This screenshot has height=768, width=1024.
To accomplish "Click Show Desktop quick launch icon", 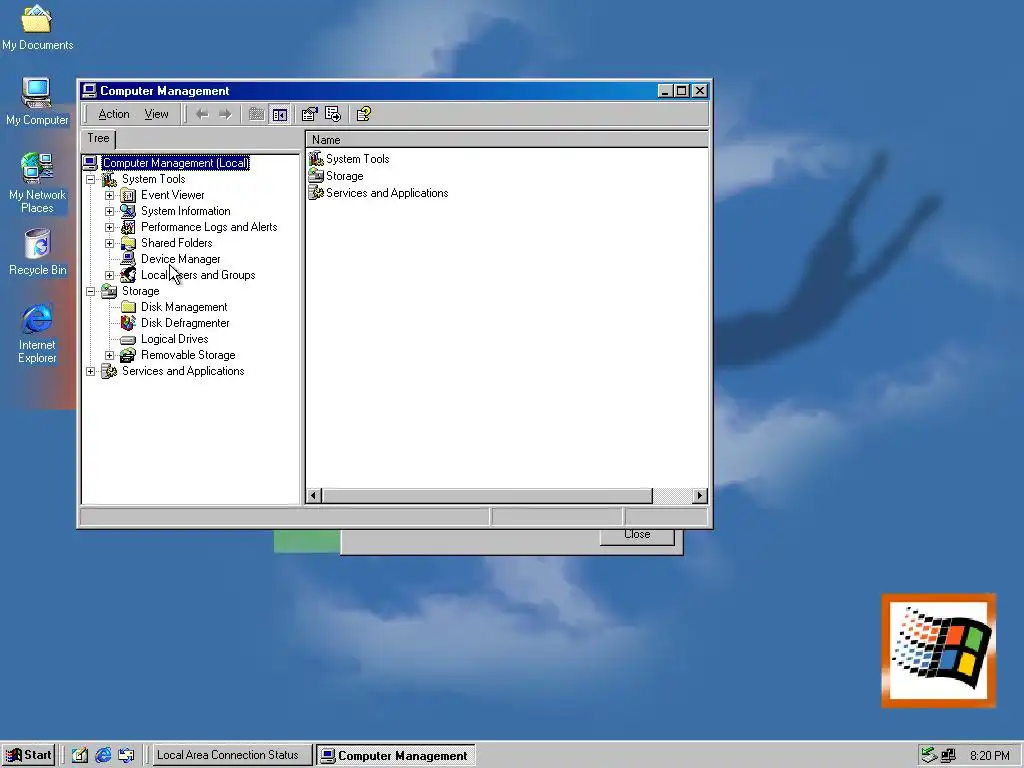I will click(80, 756).
